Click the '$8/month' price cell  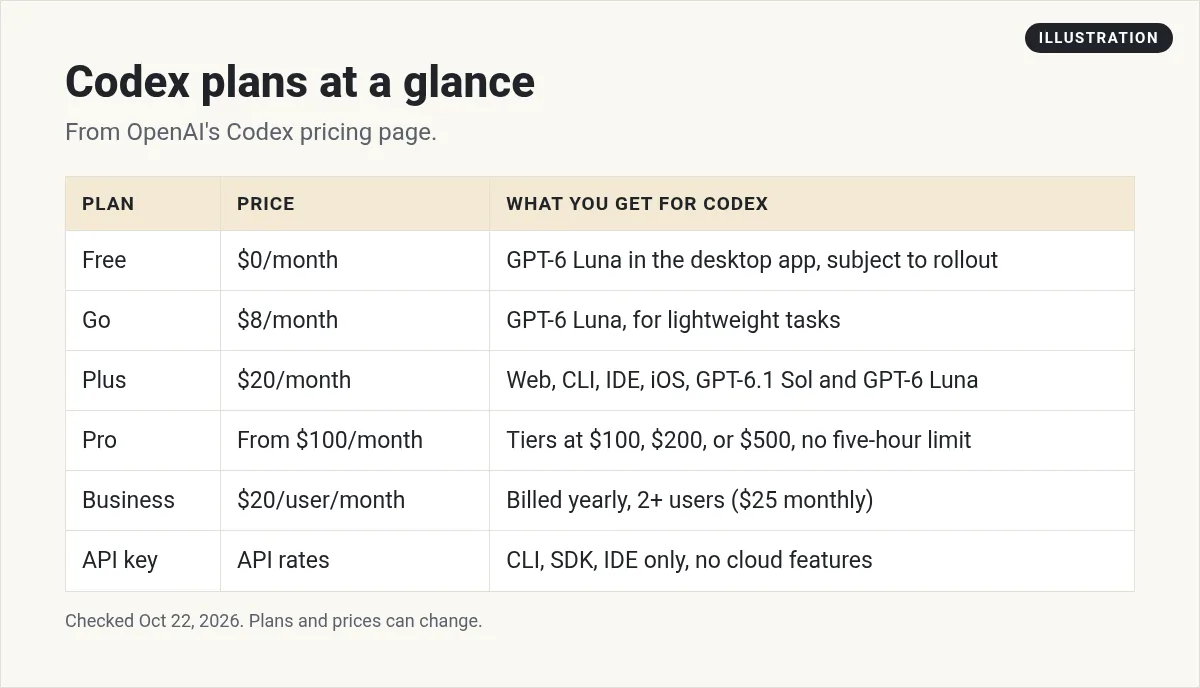355,320
